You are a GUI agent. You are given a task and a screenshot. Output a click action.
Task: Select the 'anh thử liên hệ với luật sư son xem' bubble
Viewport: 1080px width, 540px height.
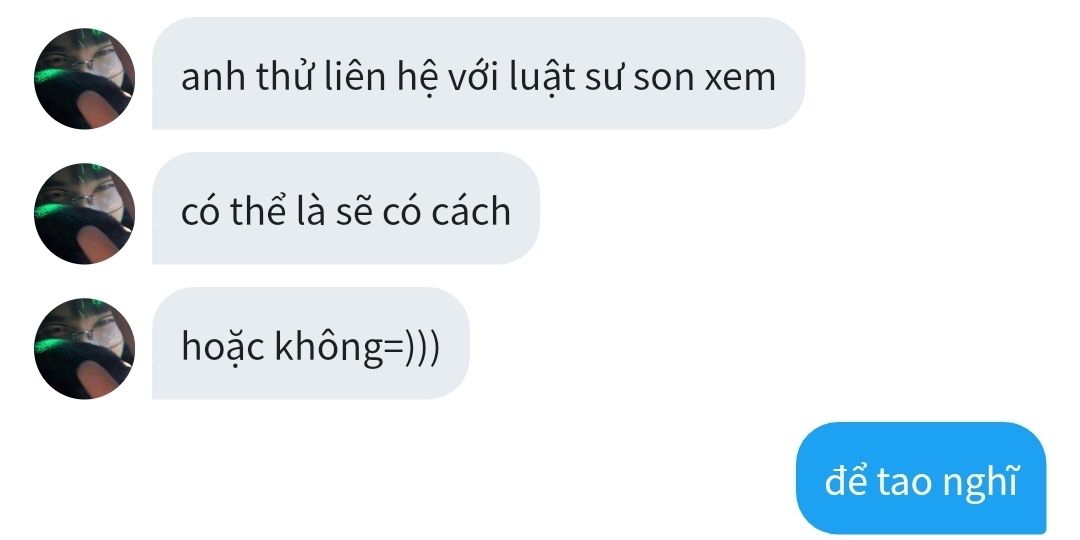point(478,73)
